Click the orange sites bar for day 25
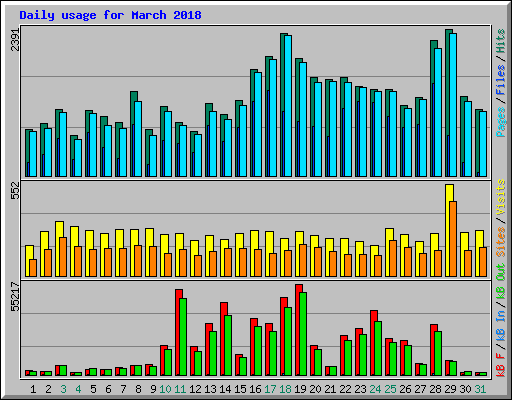 click(x=393, y=258)
